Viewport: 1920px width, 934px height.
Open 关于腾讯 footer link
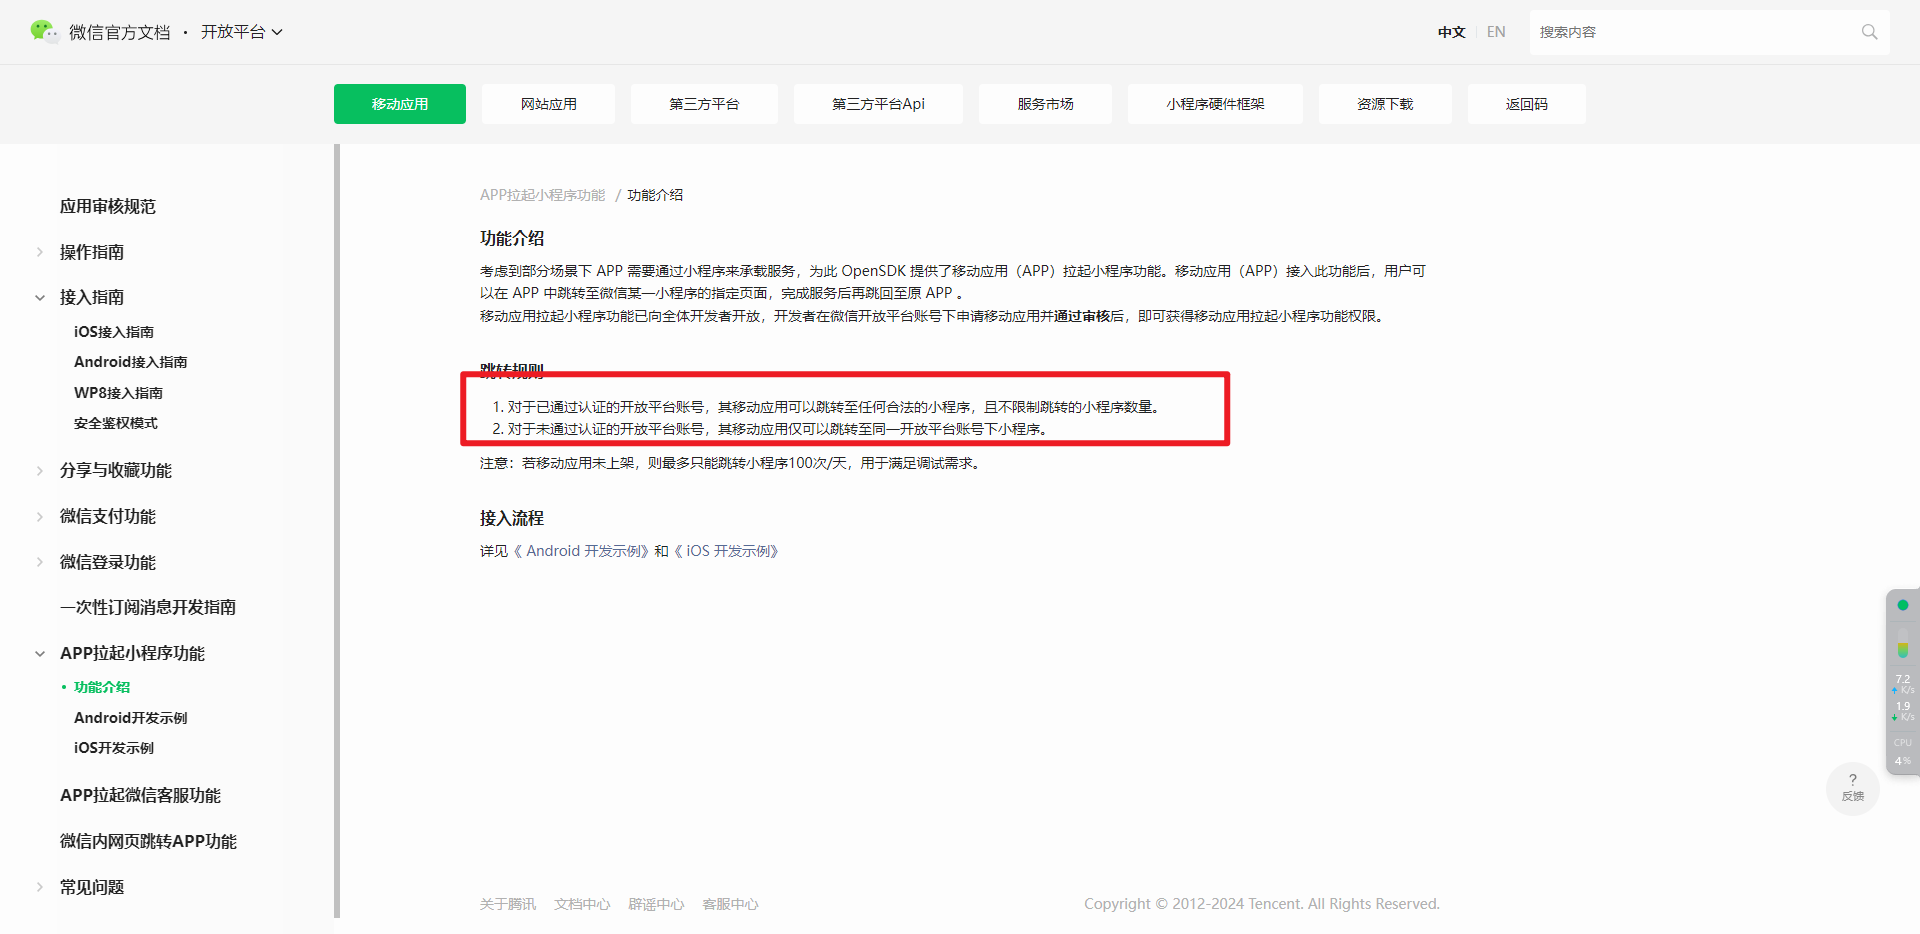point(508,904)
